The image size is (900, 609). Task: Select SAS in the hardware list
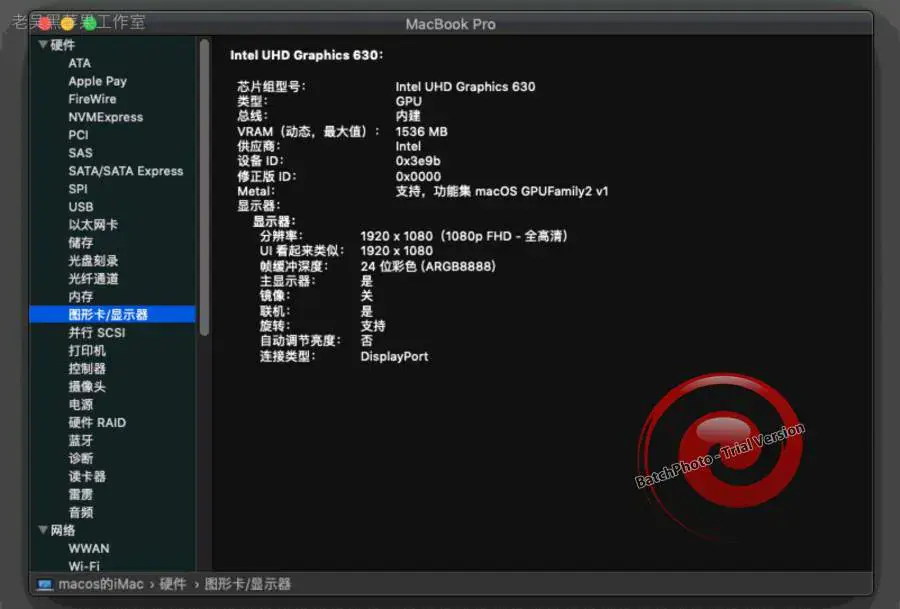pos(80,153)
